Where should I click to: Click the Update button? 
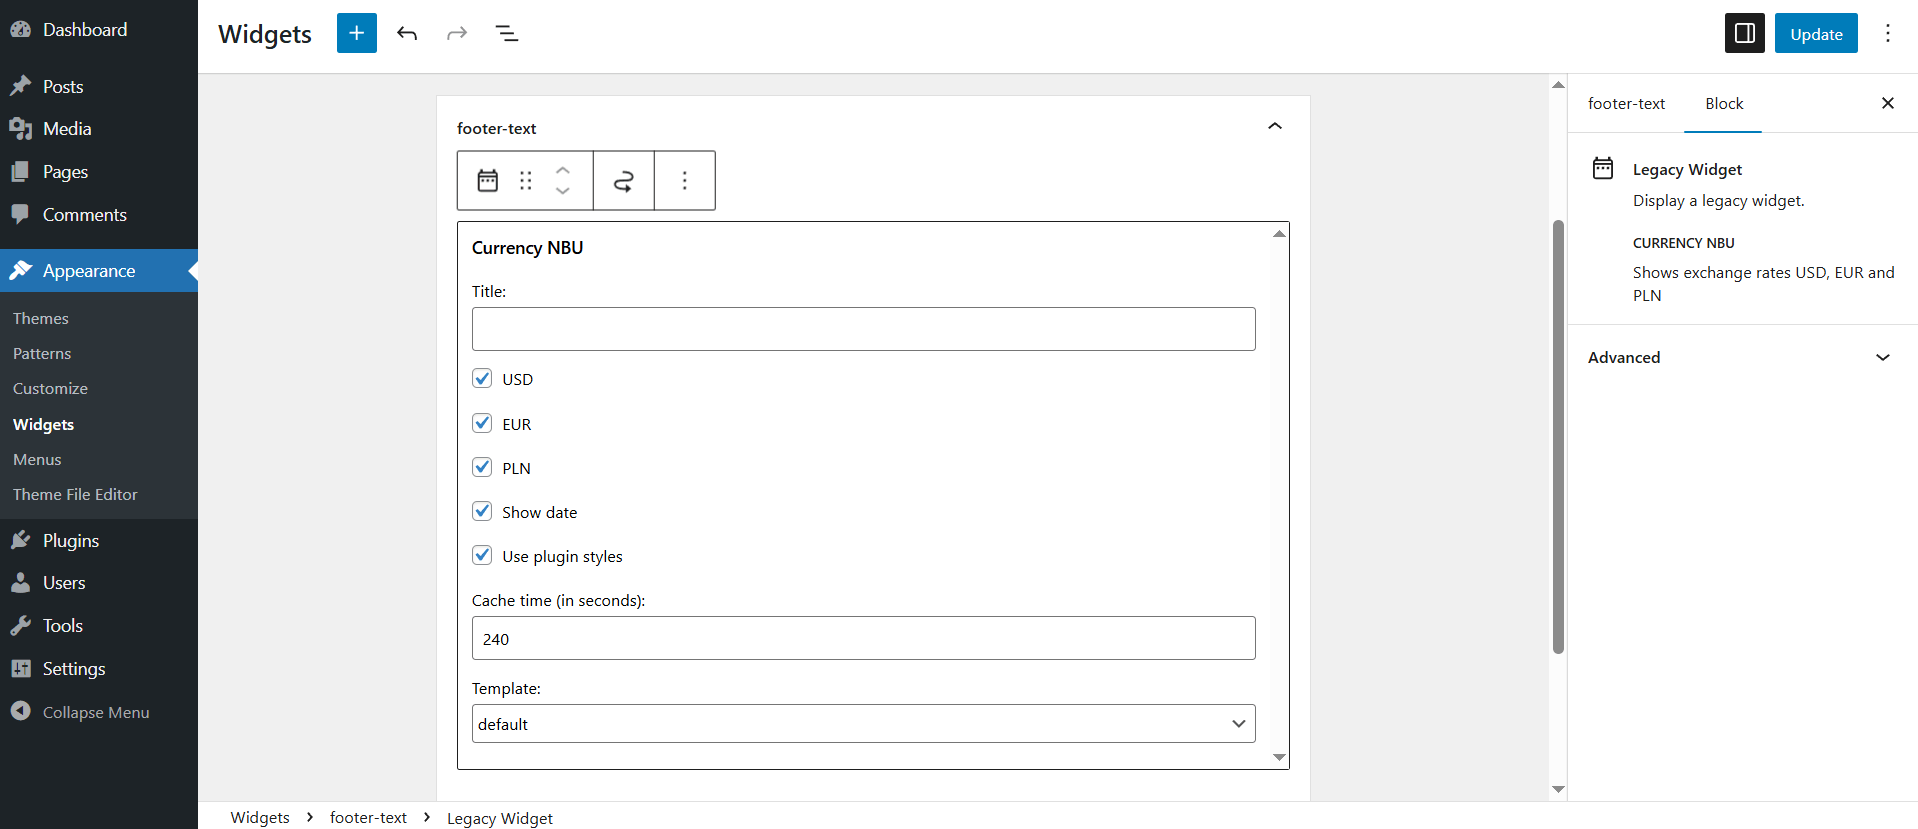click(1815, 33)
